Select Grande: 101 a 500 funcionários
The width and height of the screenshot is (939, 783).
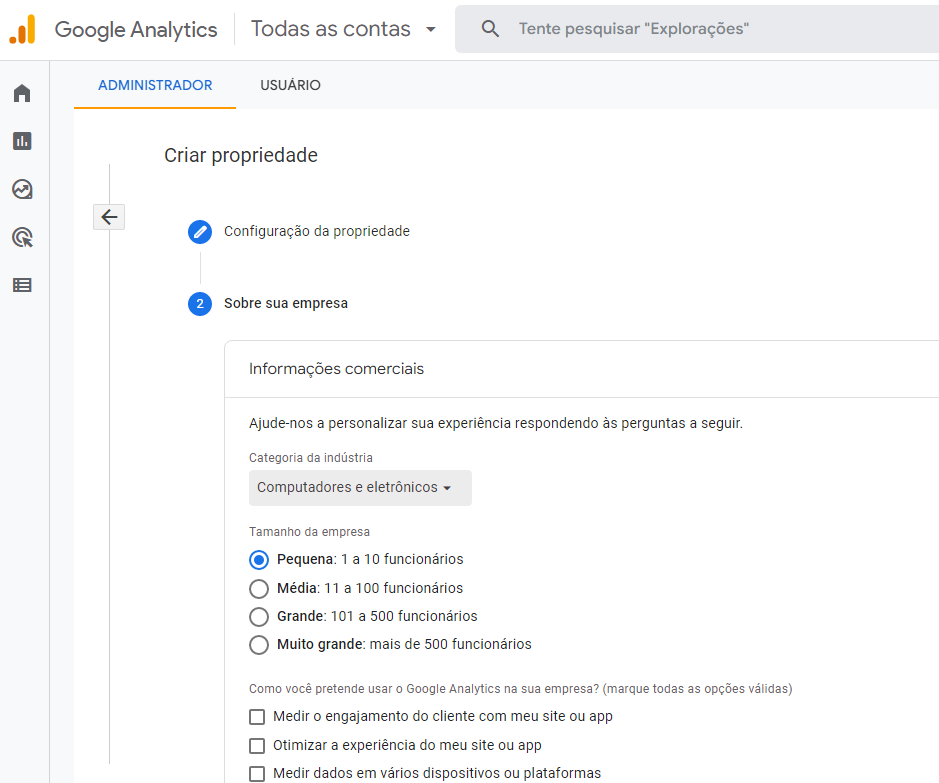point(259,617)
